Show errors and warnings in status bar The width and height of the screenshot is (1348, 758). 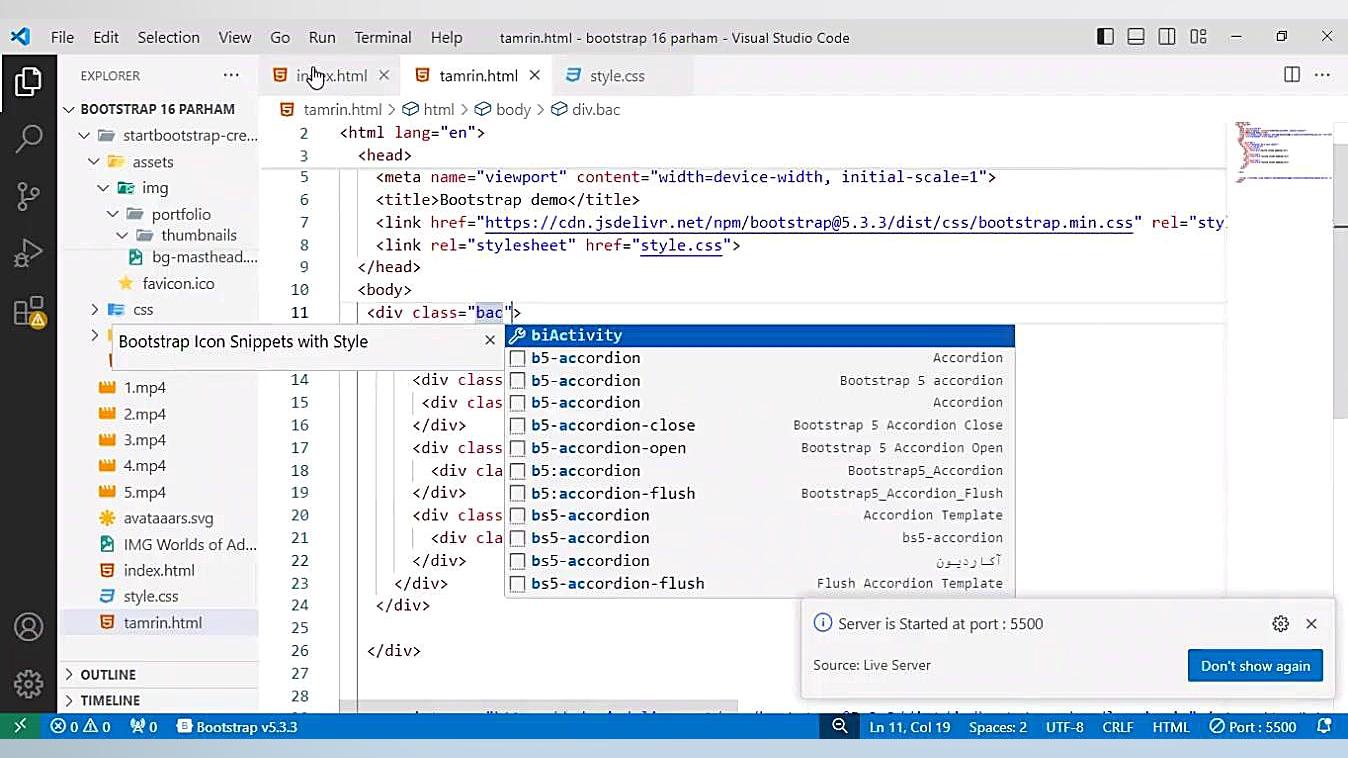(x=81, y=727)
